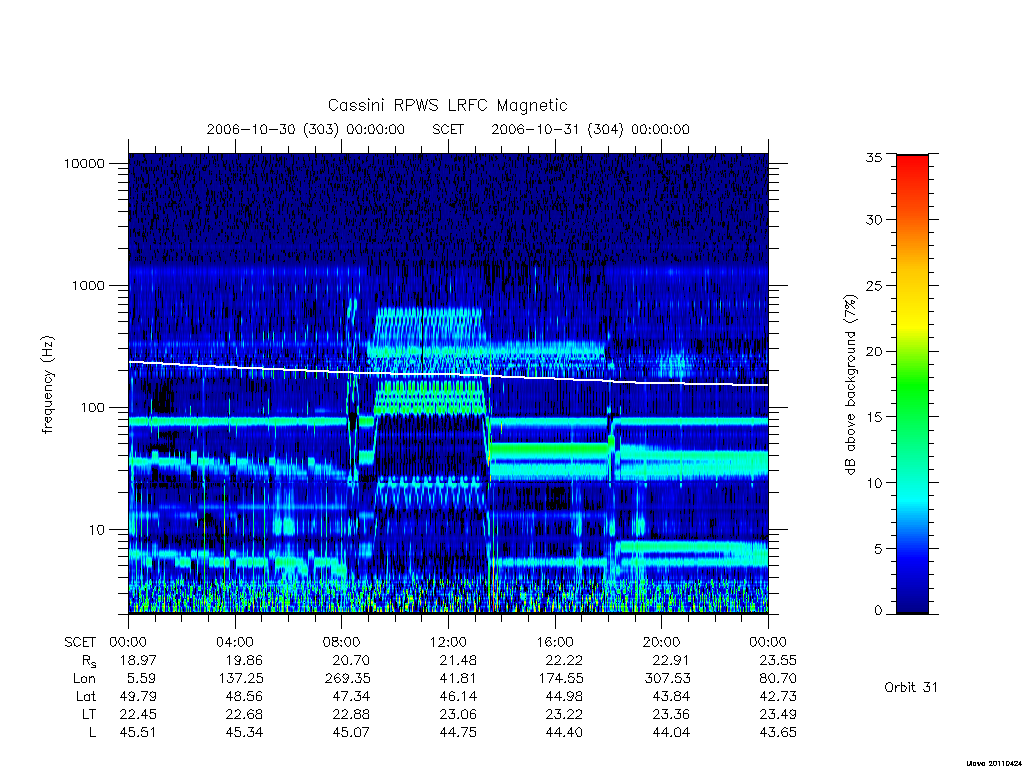Click the title "Cassini RPWS LRFC Magnetic"
Viewport: 1024px width, 768px height.
447,105
